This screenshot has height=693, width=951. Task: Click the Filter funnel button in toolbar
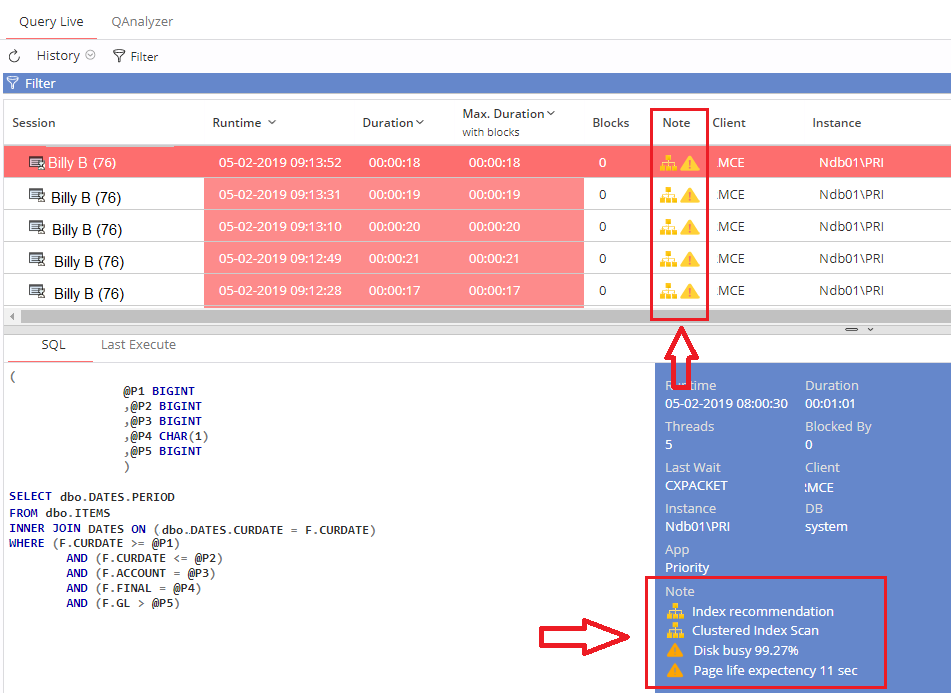click(x=135, y=56)
